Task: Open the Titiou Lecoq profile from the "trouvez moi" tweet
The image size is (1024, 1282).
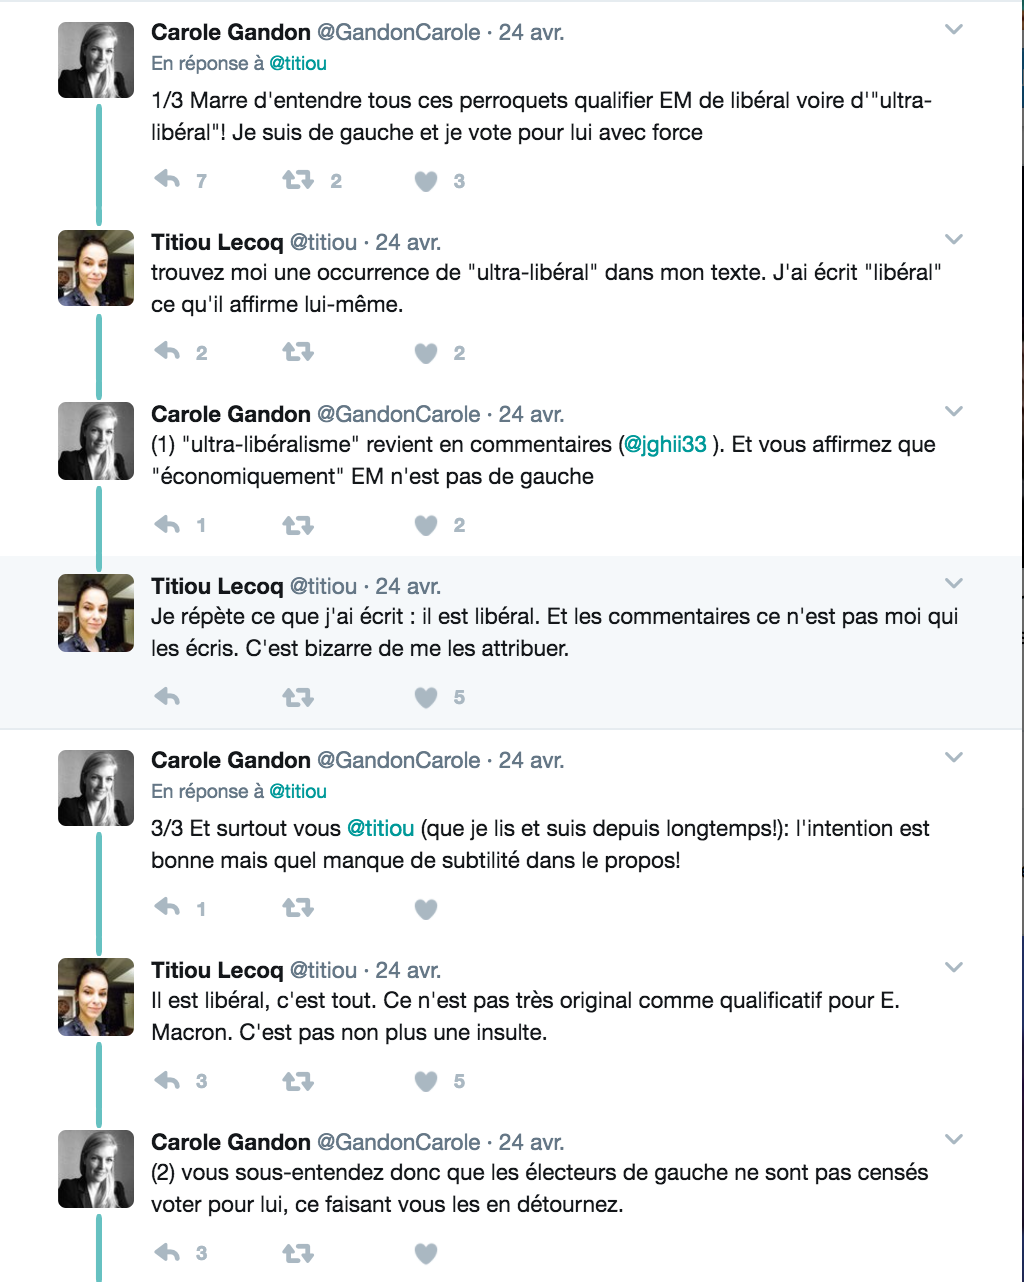Action: click(x=217, y=242)
